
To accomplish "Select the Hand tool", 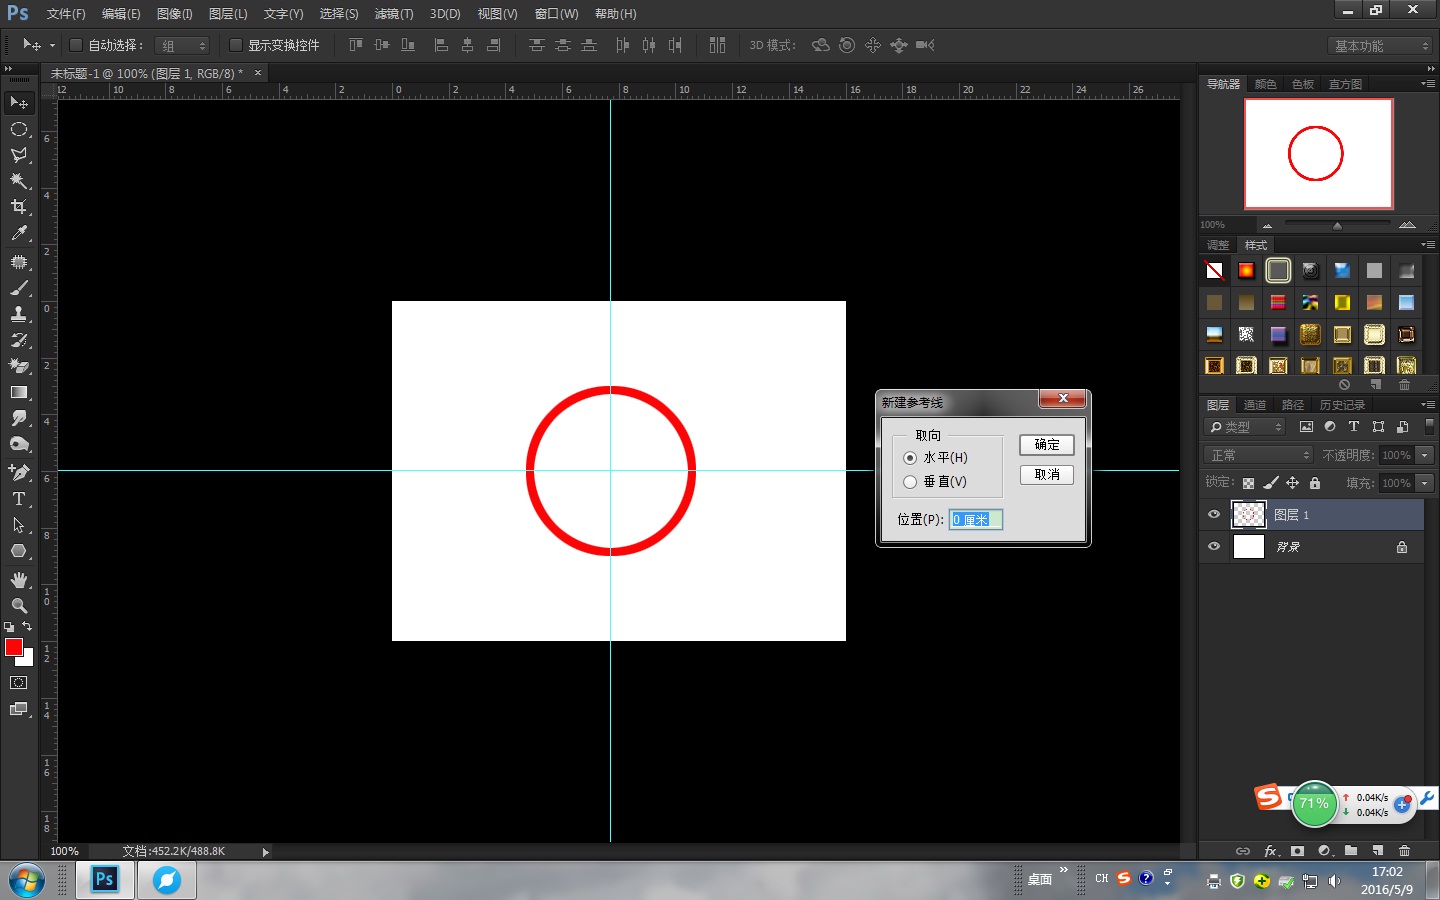I will [x=19, y=580].
